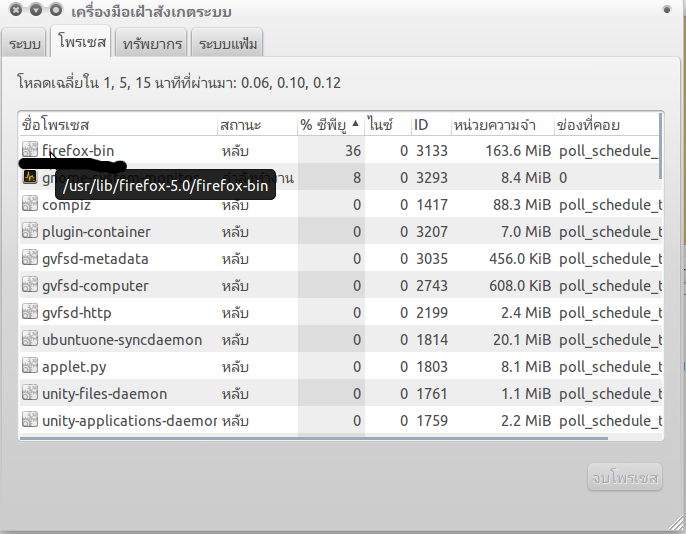This screenshot has width=686, height=534.
Task: Select the unity-applications-daemon process name
Action: click(130, 421)
